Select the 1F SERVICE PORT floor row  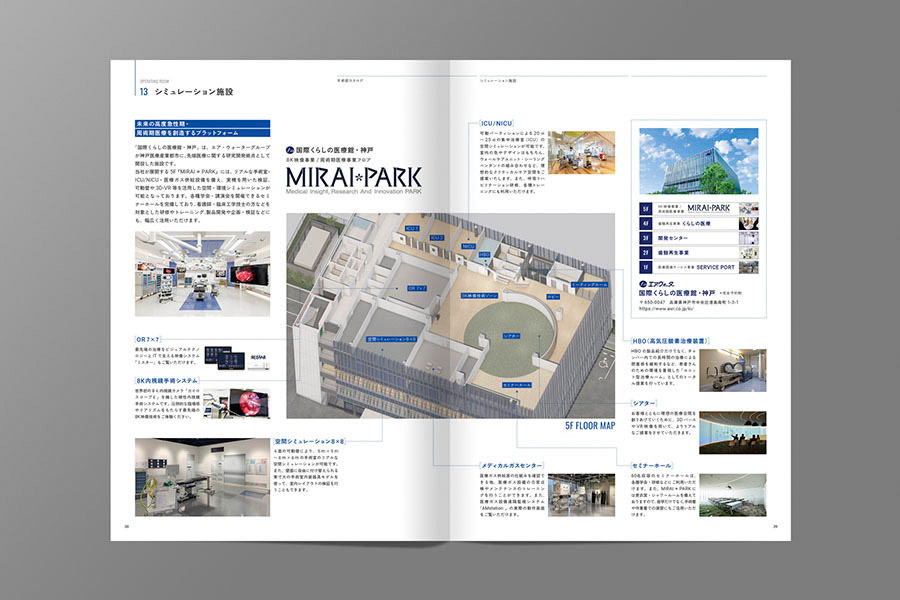699,267
